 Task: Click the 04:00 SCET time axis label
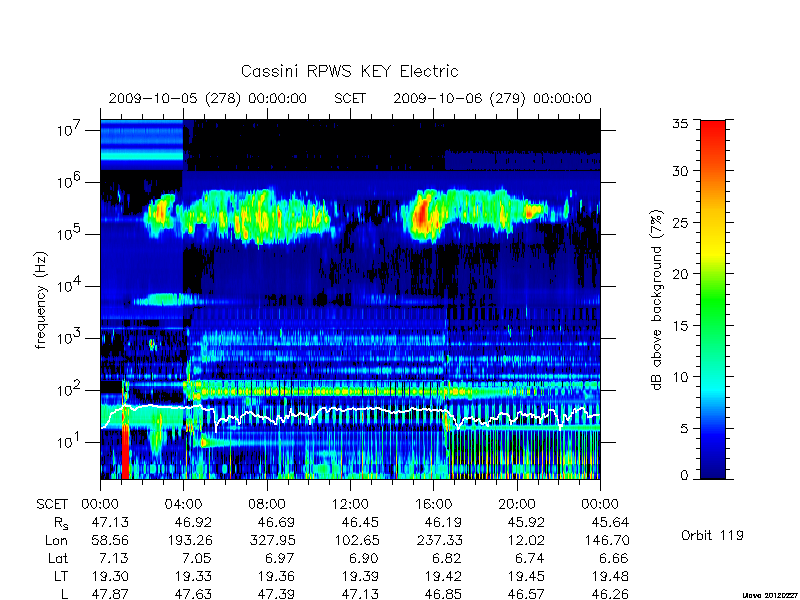coord(184,505)
